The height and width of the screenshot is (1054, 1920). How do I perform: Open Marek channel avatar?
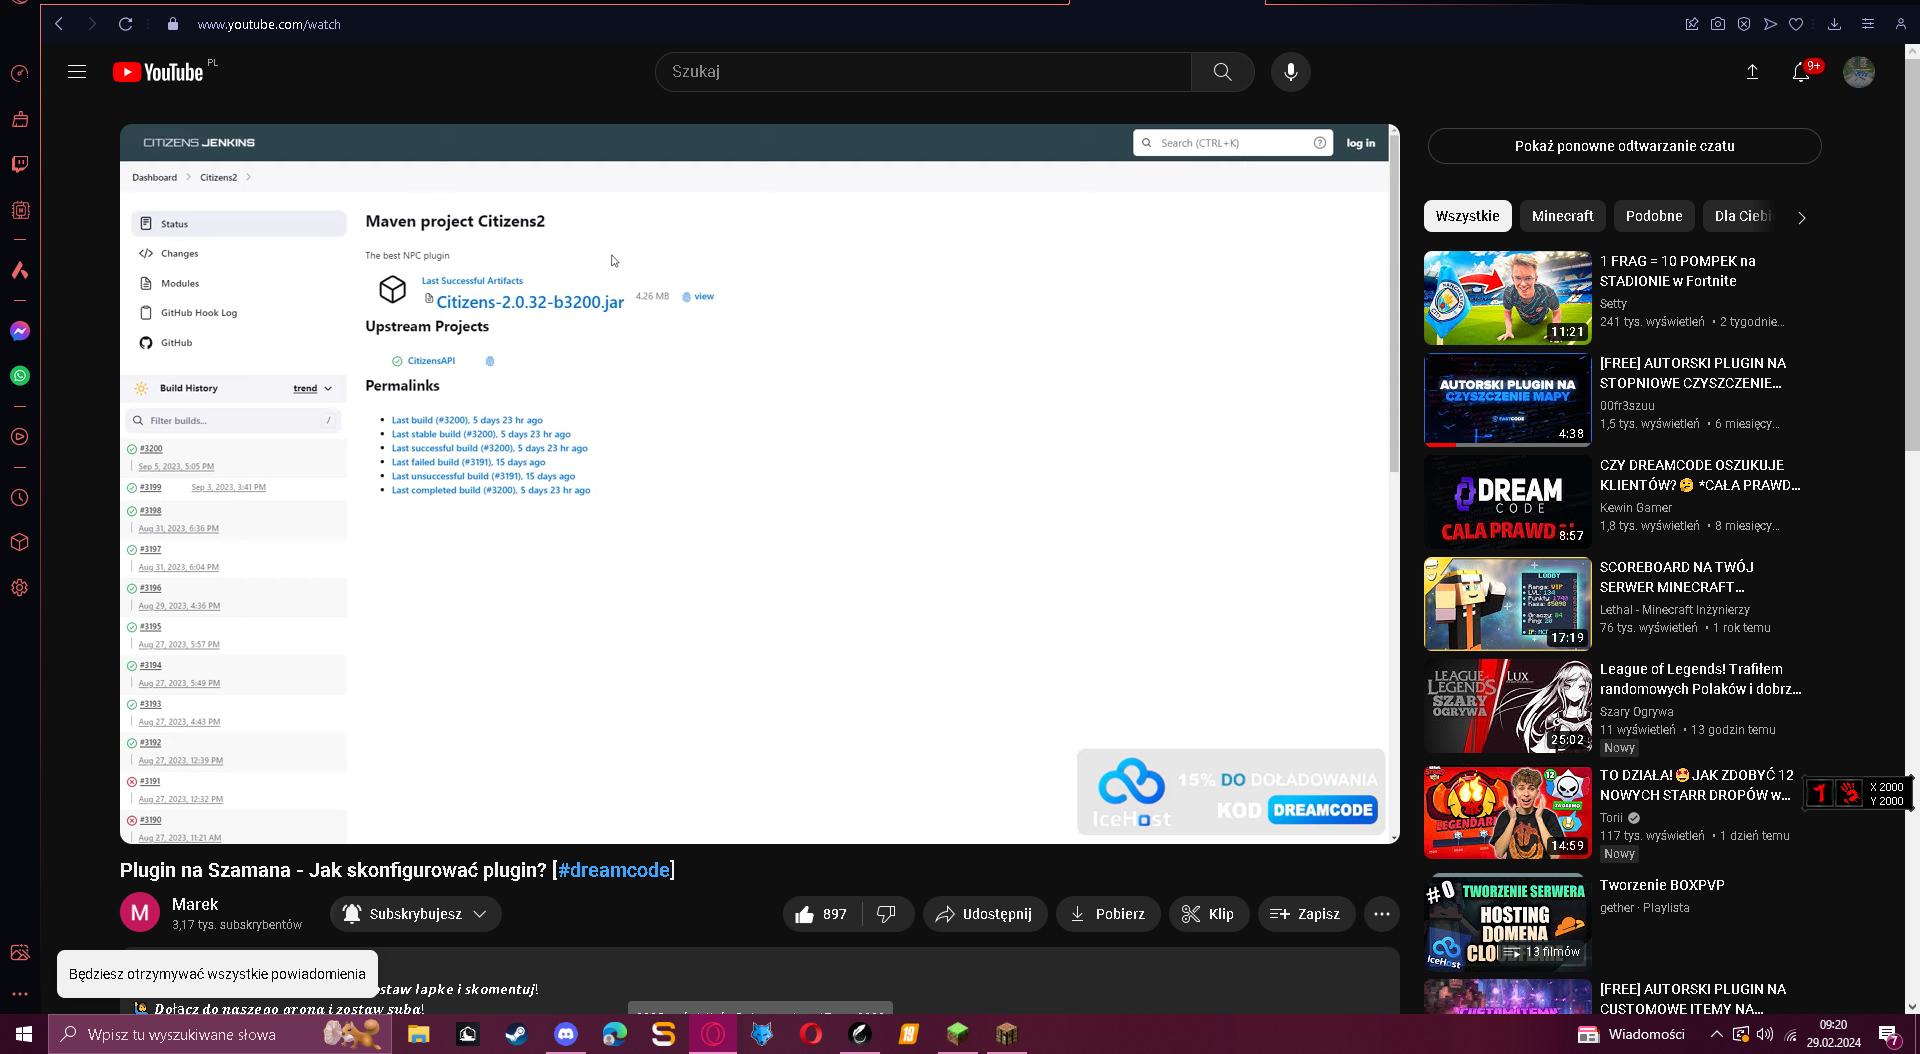[x=140, y=913]
